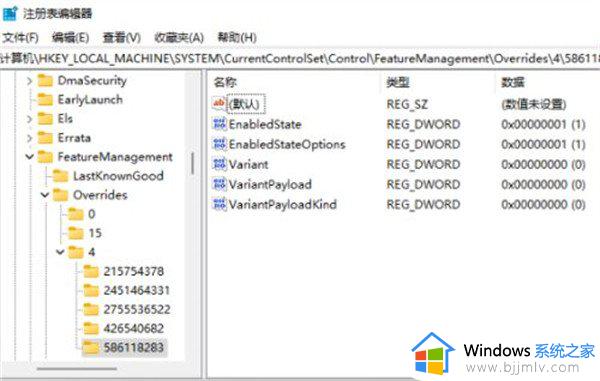The image size is (600, 381).
Task: Click folder icon of key 4
Action: (76, 252)
